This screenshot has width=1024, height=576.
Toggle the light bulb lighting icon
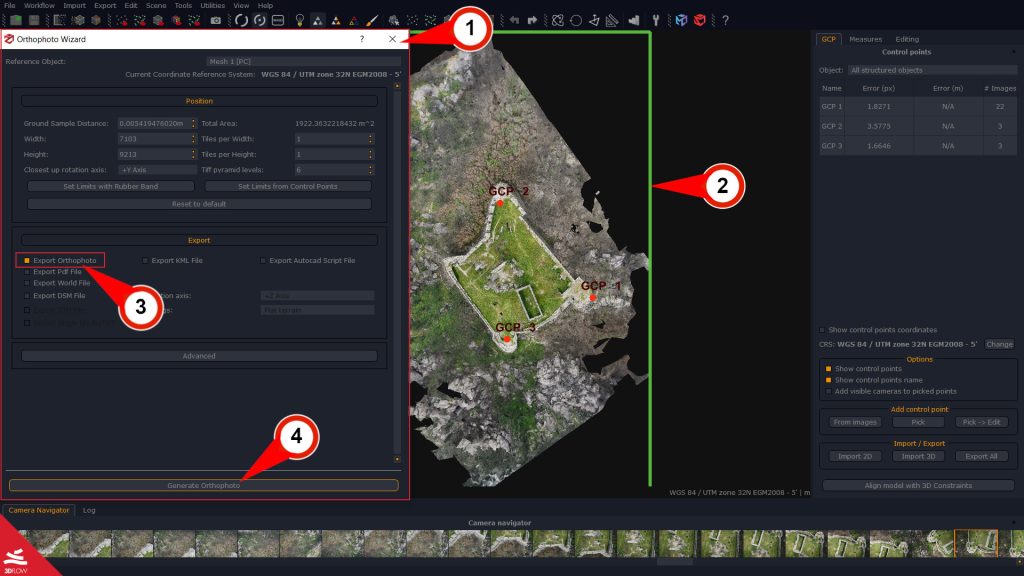click(300, 18)
